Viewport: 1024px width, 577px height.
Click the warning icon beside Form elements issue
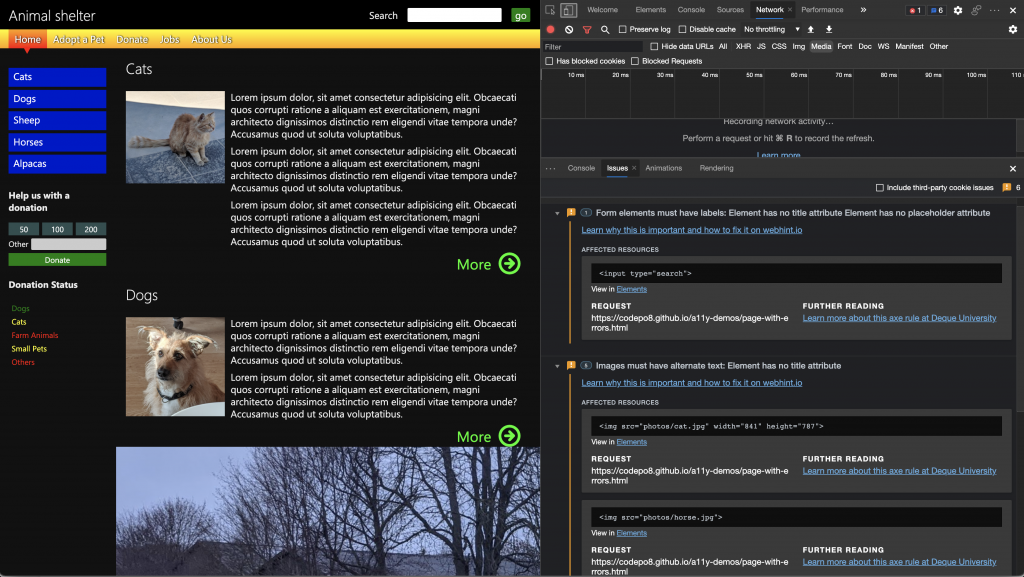(x=571, y=213)
